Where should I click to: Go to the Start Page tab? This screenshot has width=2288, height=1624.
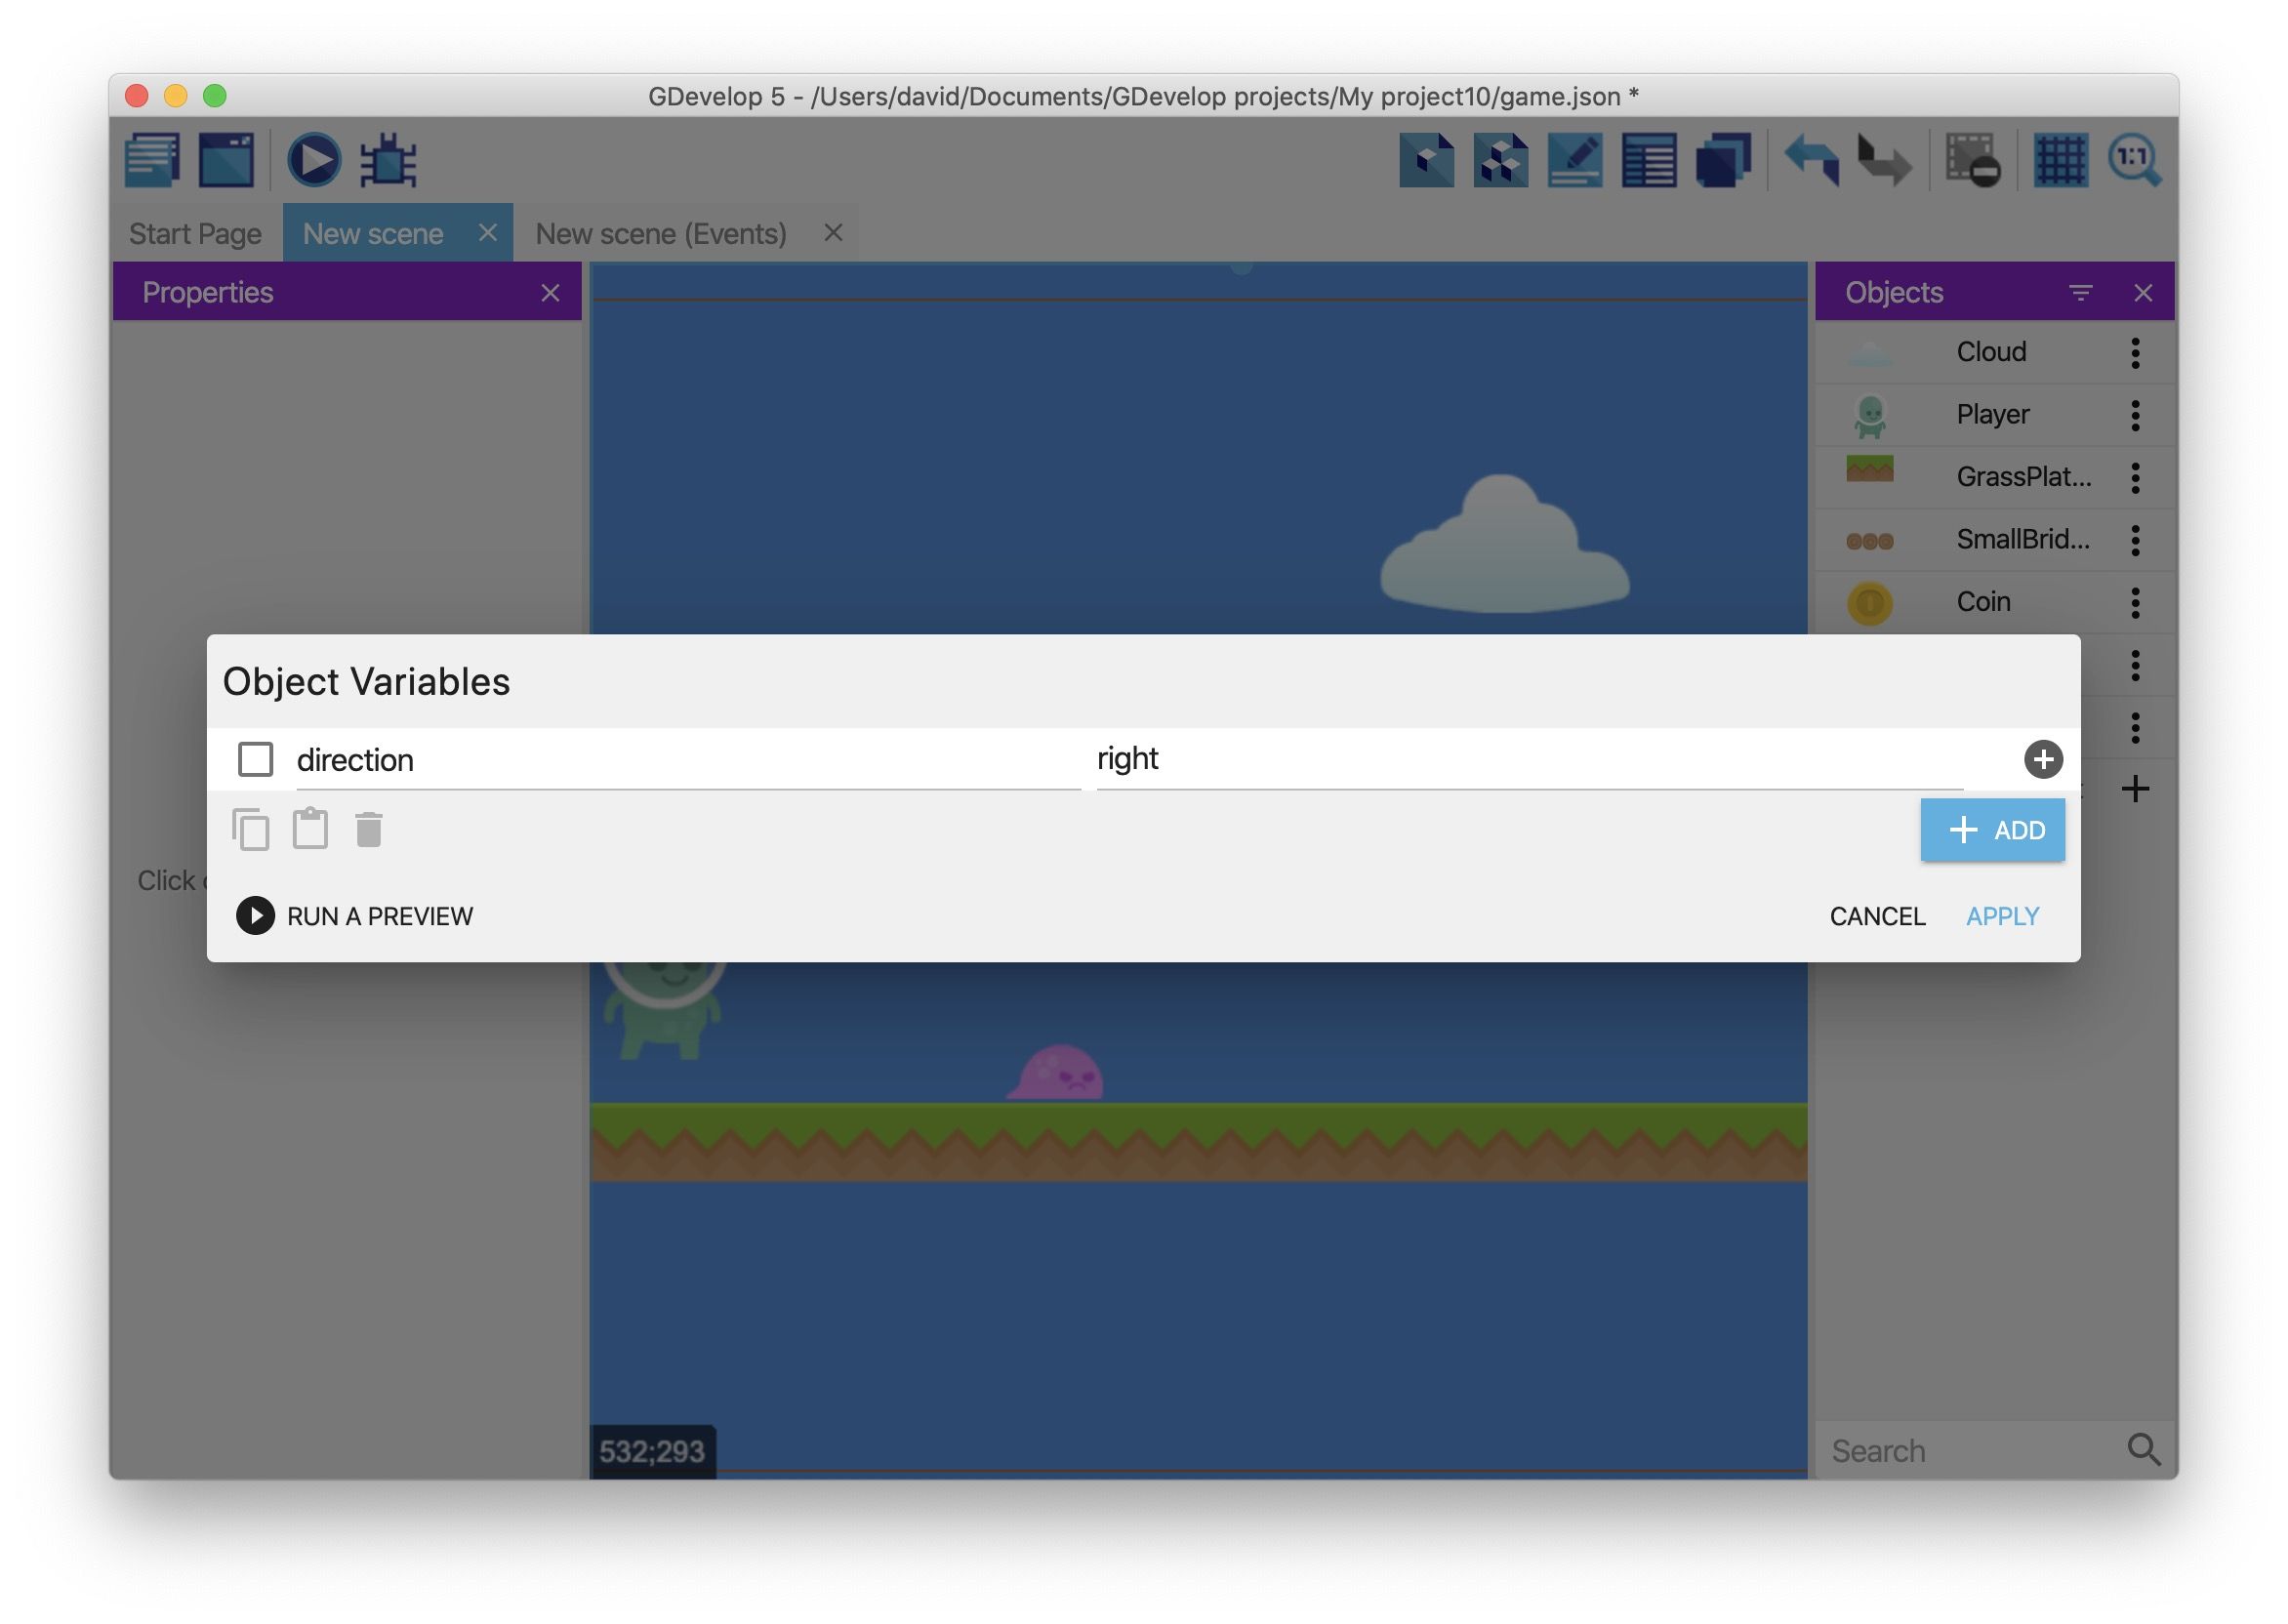pos(195,234)
